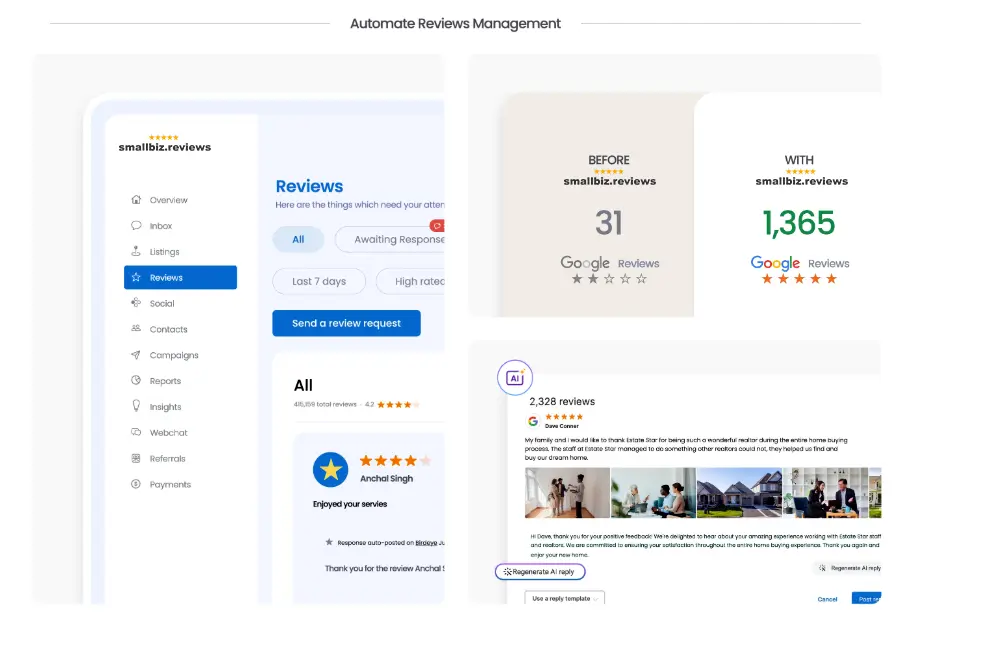Open the review photo of two women seated
This screenshot has width=987, height=647.
point(653,493)
